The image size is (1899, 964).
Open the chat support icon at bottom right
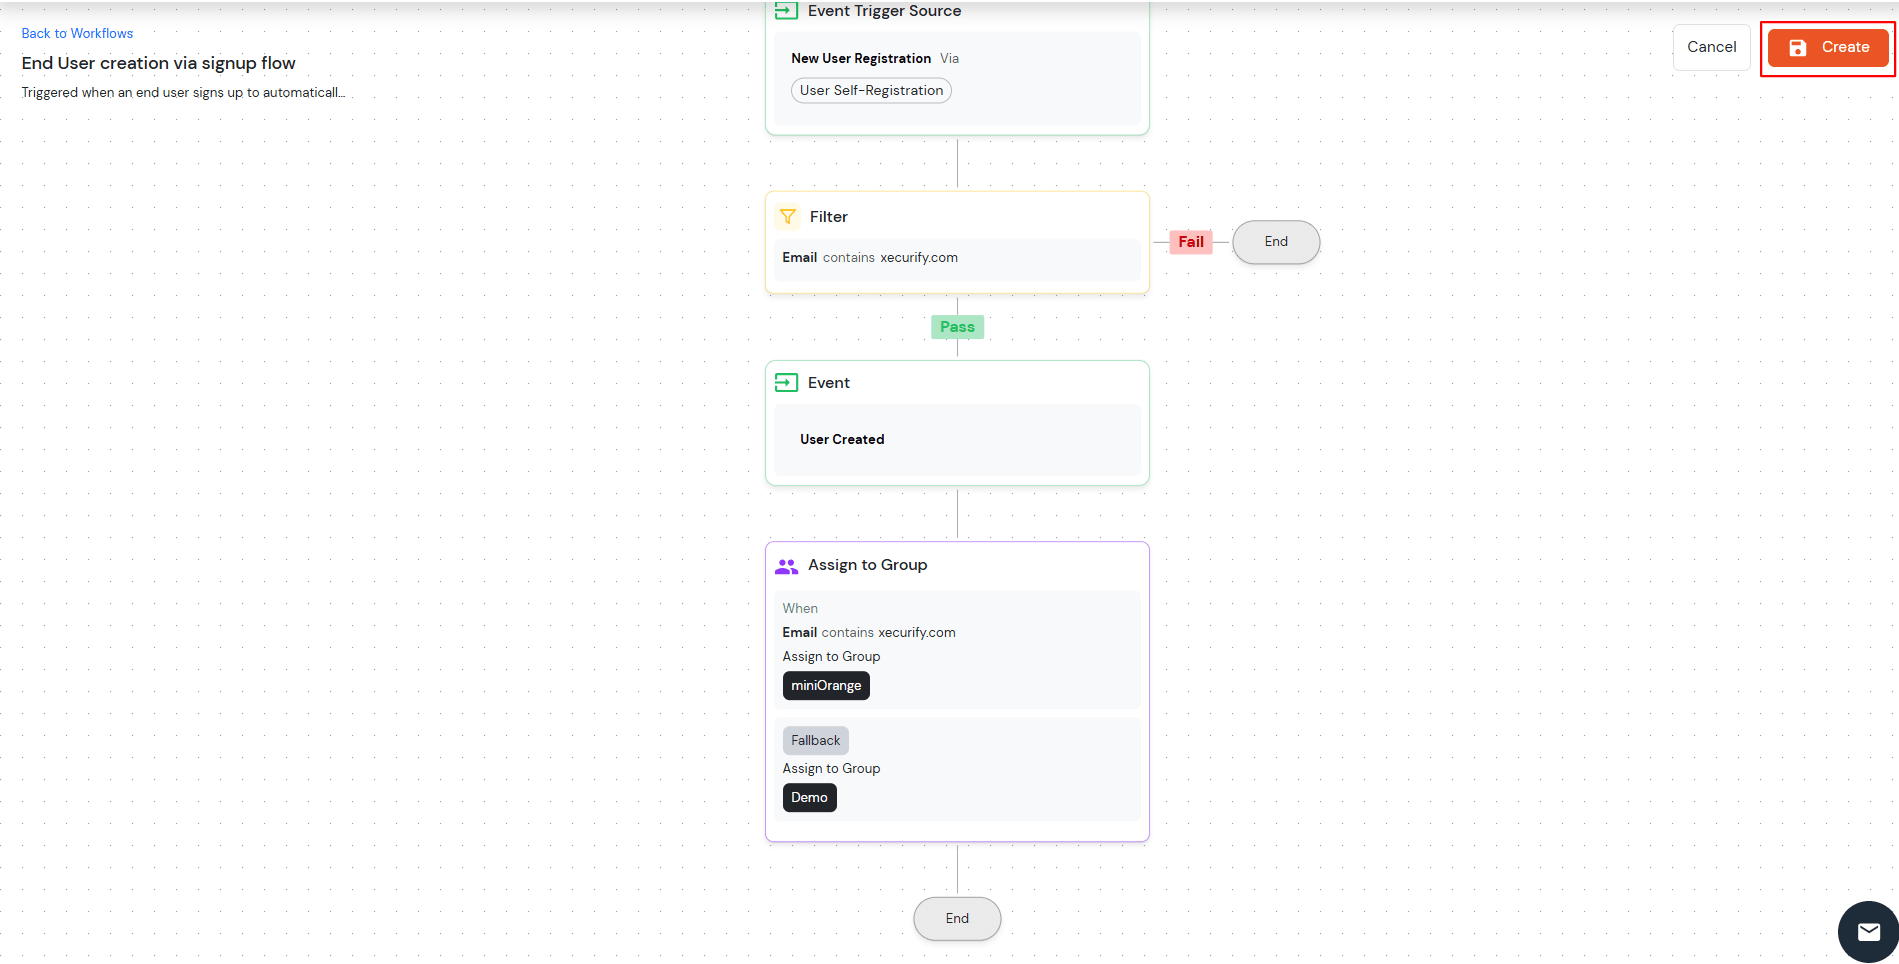point(1869,931)
